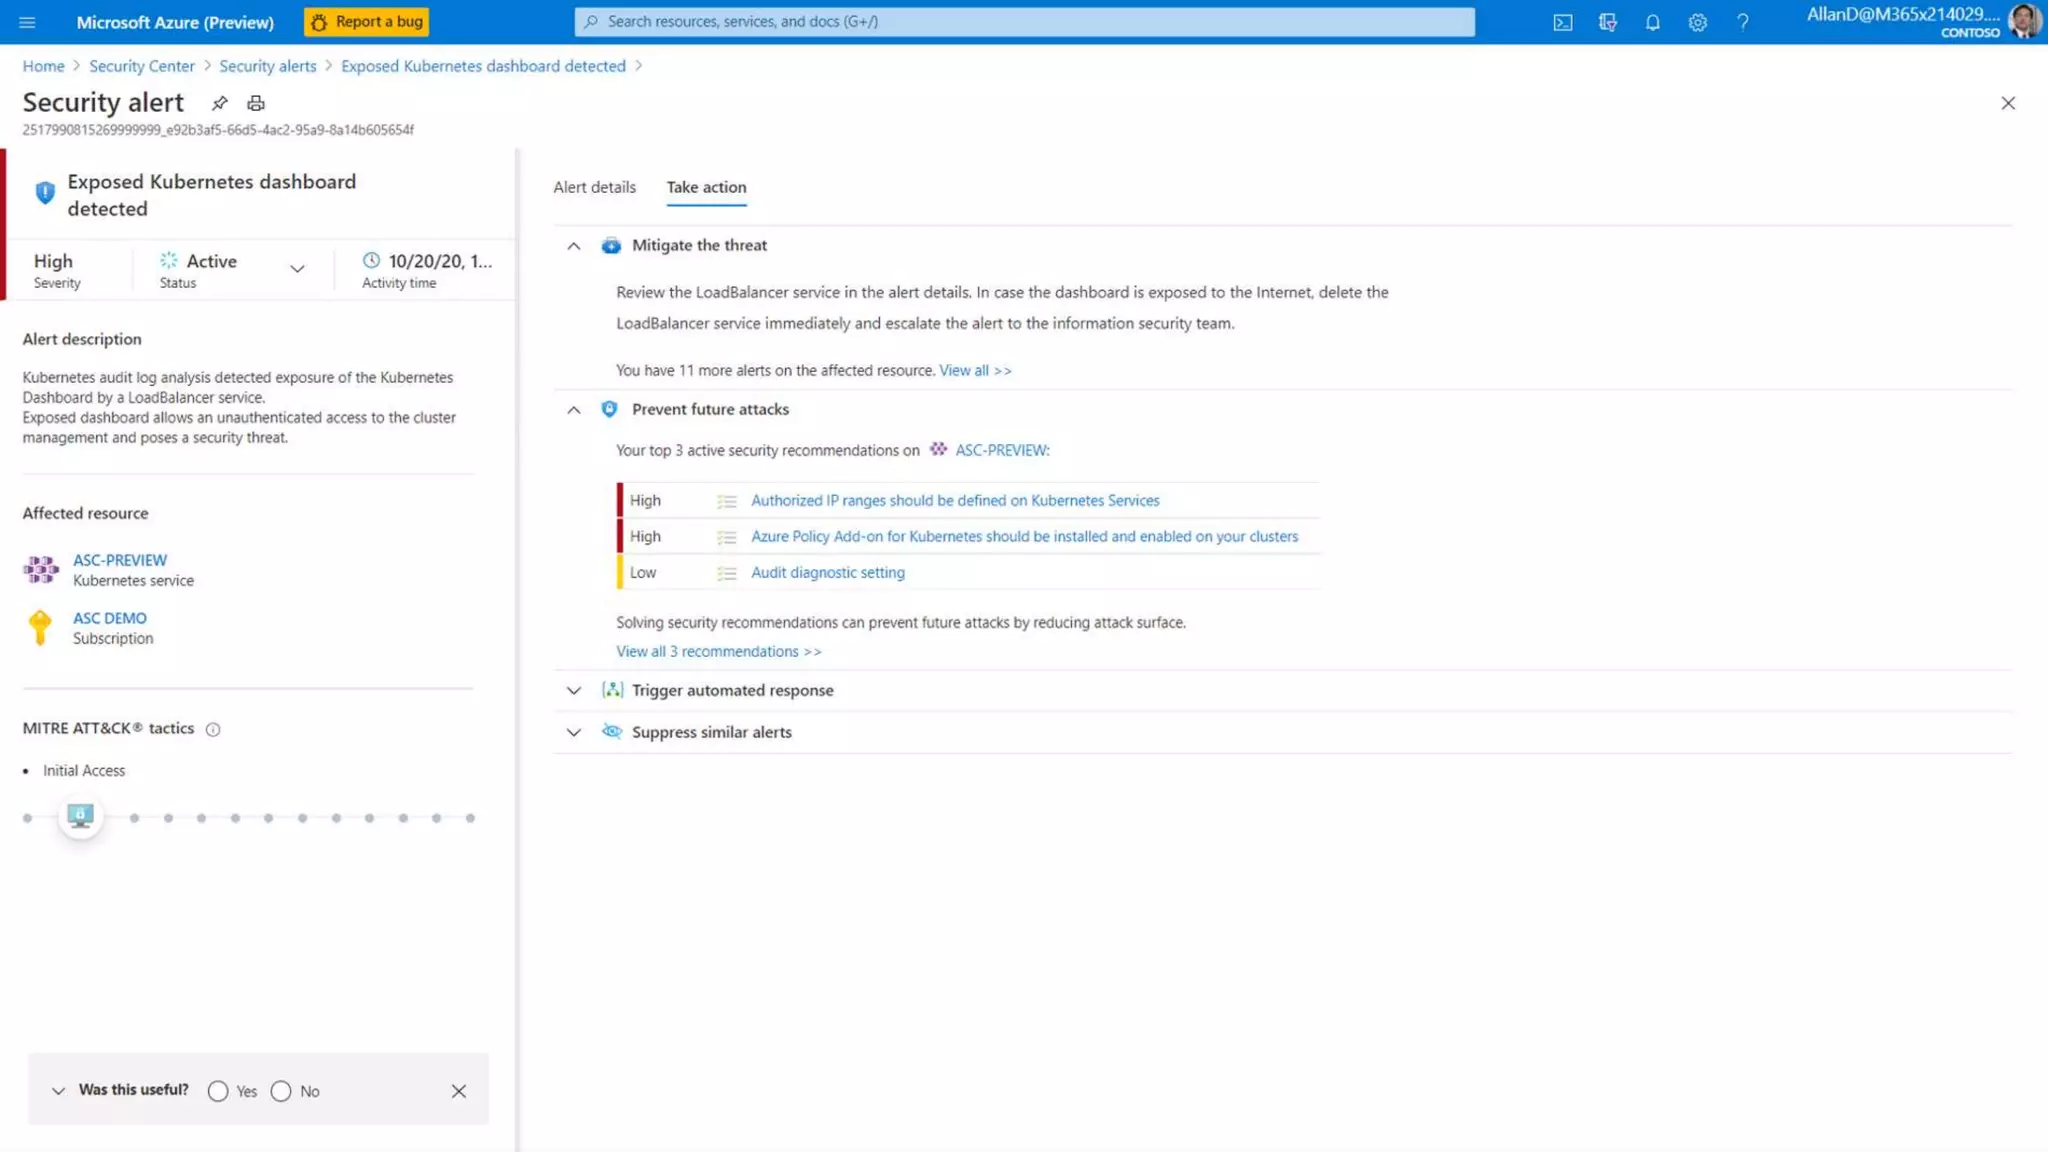Viewport: 2048px width, 1152px height.
Task: Select No for Was this useful
Action: (281, 1091)
